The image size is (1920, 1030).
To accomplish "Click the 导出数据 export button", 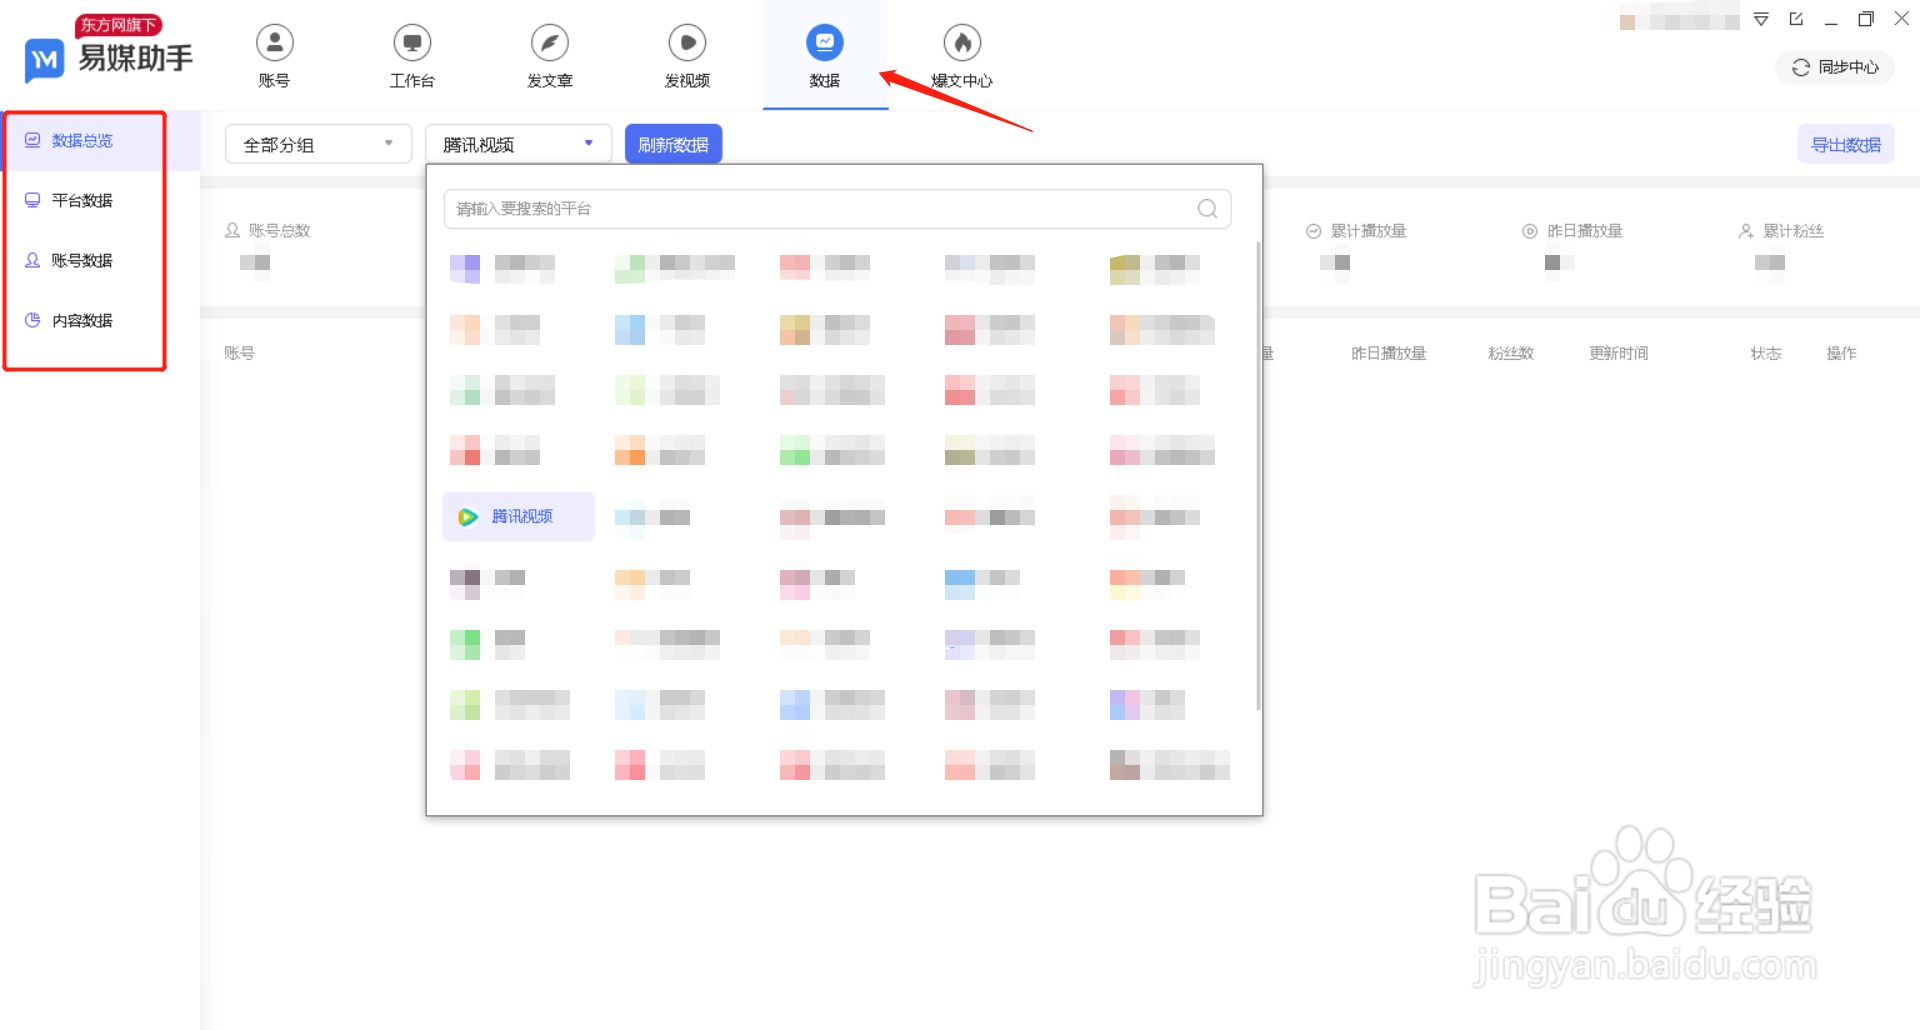I will pos(1845,143).
